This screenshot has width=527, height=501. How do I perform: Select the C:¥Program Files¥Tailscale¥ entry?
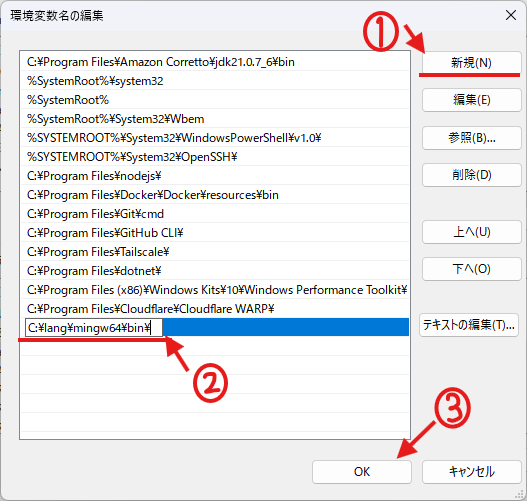215,252
